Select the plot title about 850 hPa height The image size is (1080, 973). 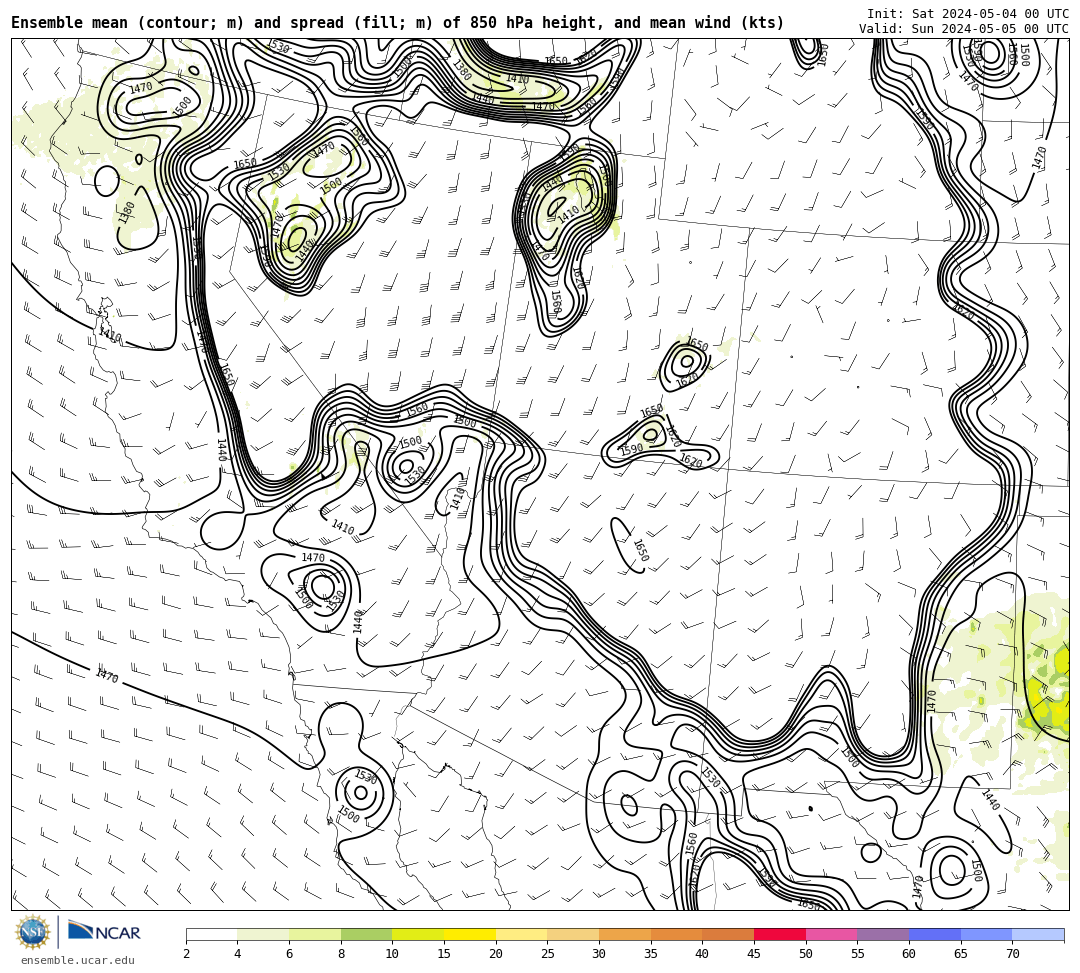(x=397, y=23)
